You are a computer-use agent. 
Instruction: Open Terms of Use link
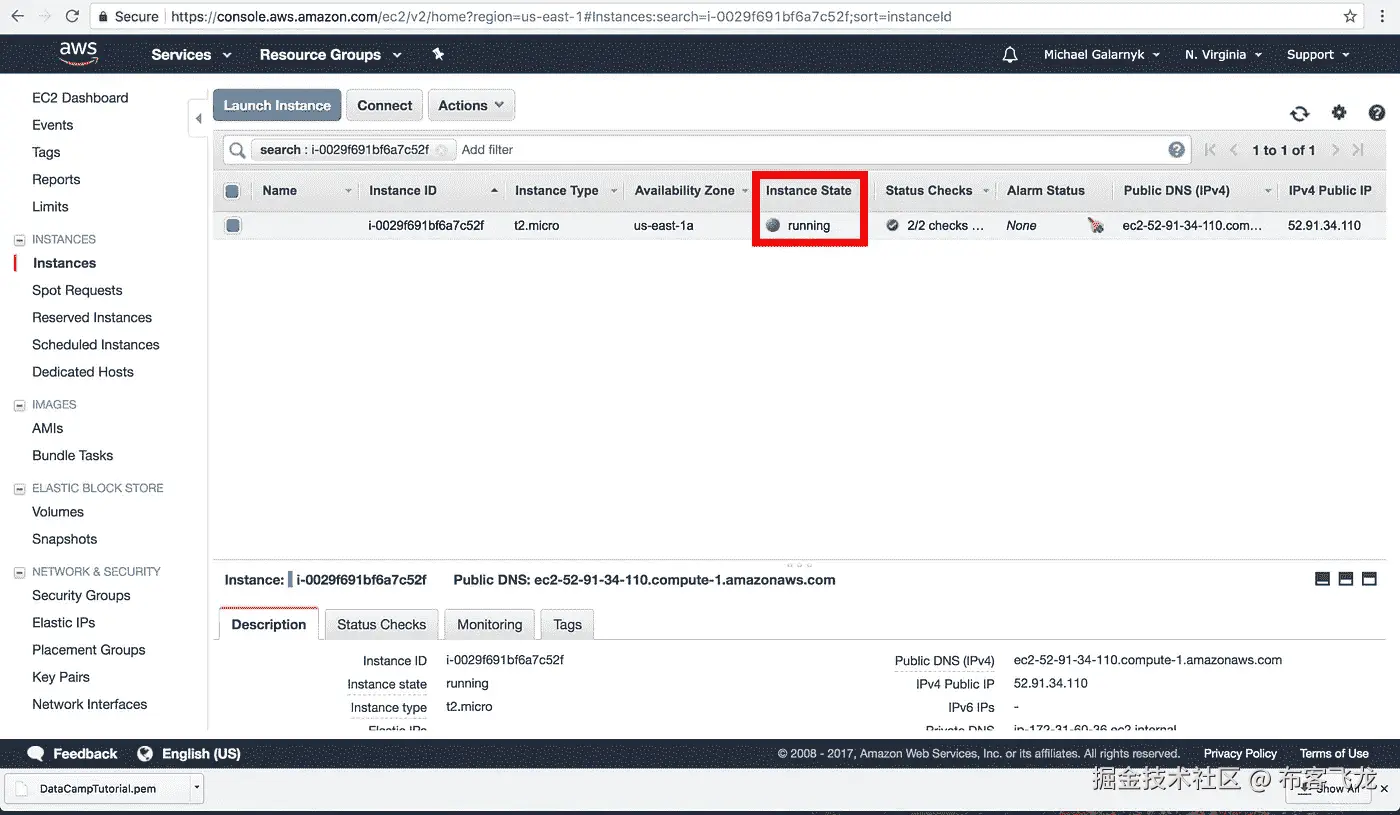[1334, 754]
